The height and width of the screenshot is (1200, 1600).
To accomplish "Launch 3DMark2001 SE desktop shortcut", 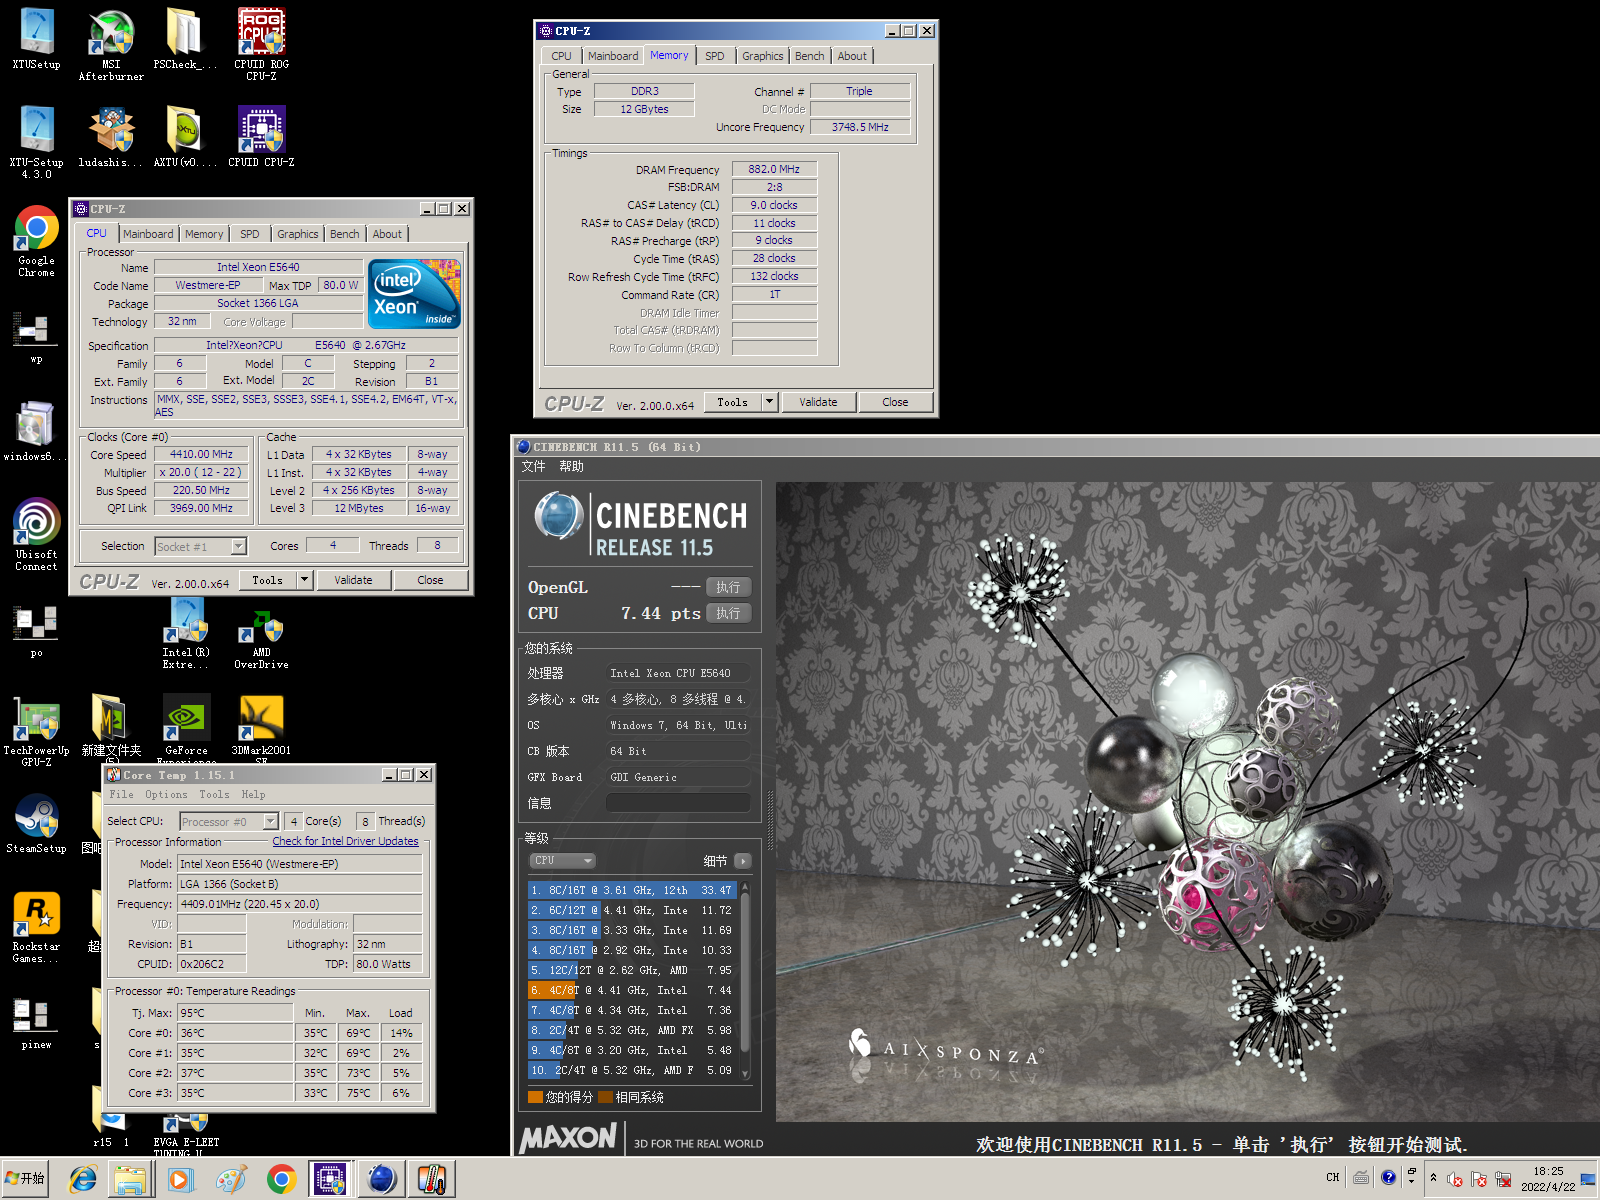I will (x=261, y=728).
